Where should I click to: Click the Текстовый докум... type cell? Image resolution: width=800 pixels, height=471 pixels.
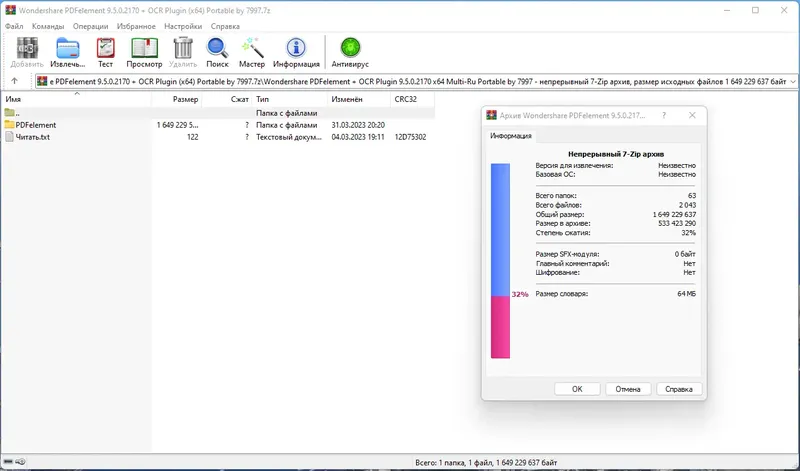point(289,137)
